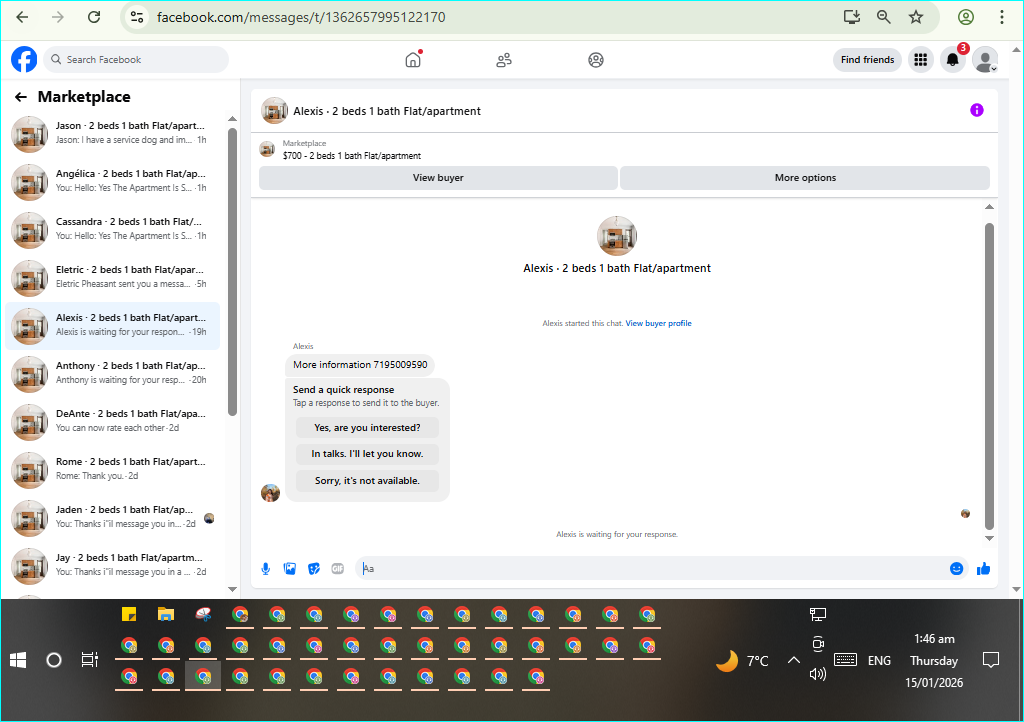Click the Search Facebook field
1024x722 pixels.
(136, 59)
